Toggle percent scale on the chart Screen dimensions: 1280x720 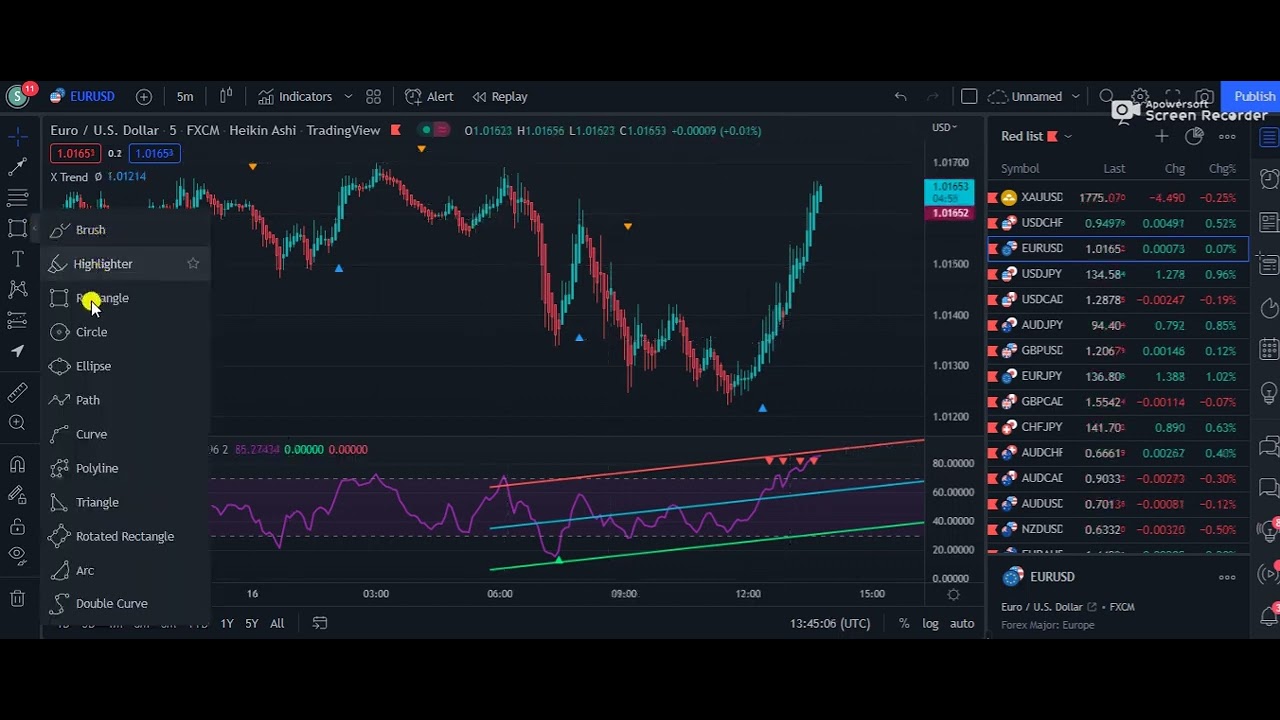coord(904,623)
